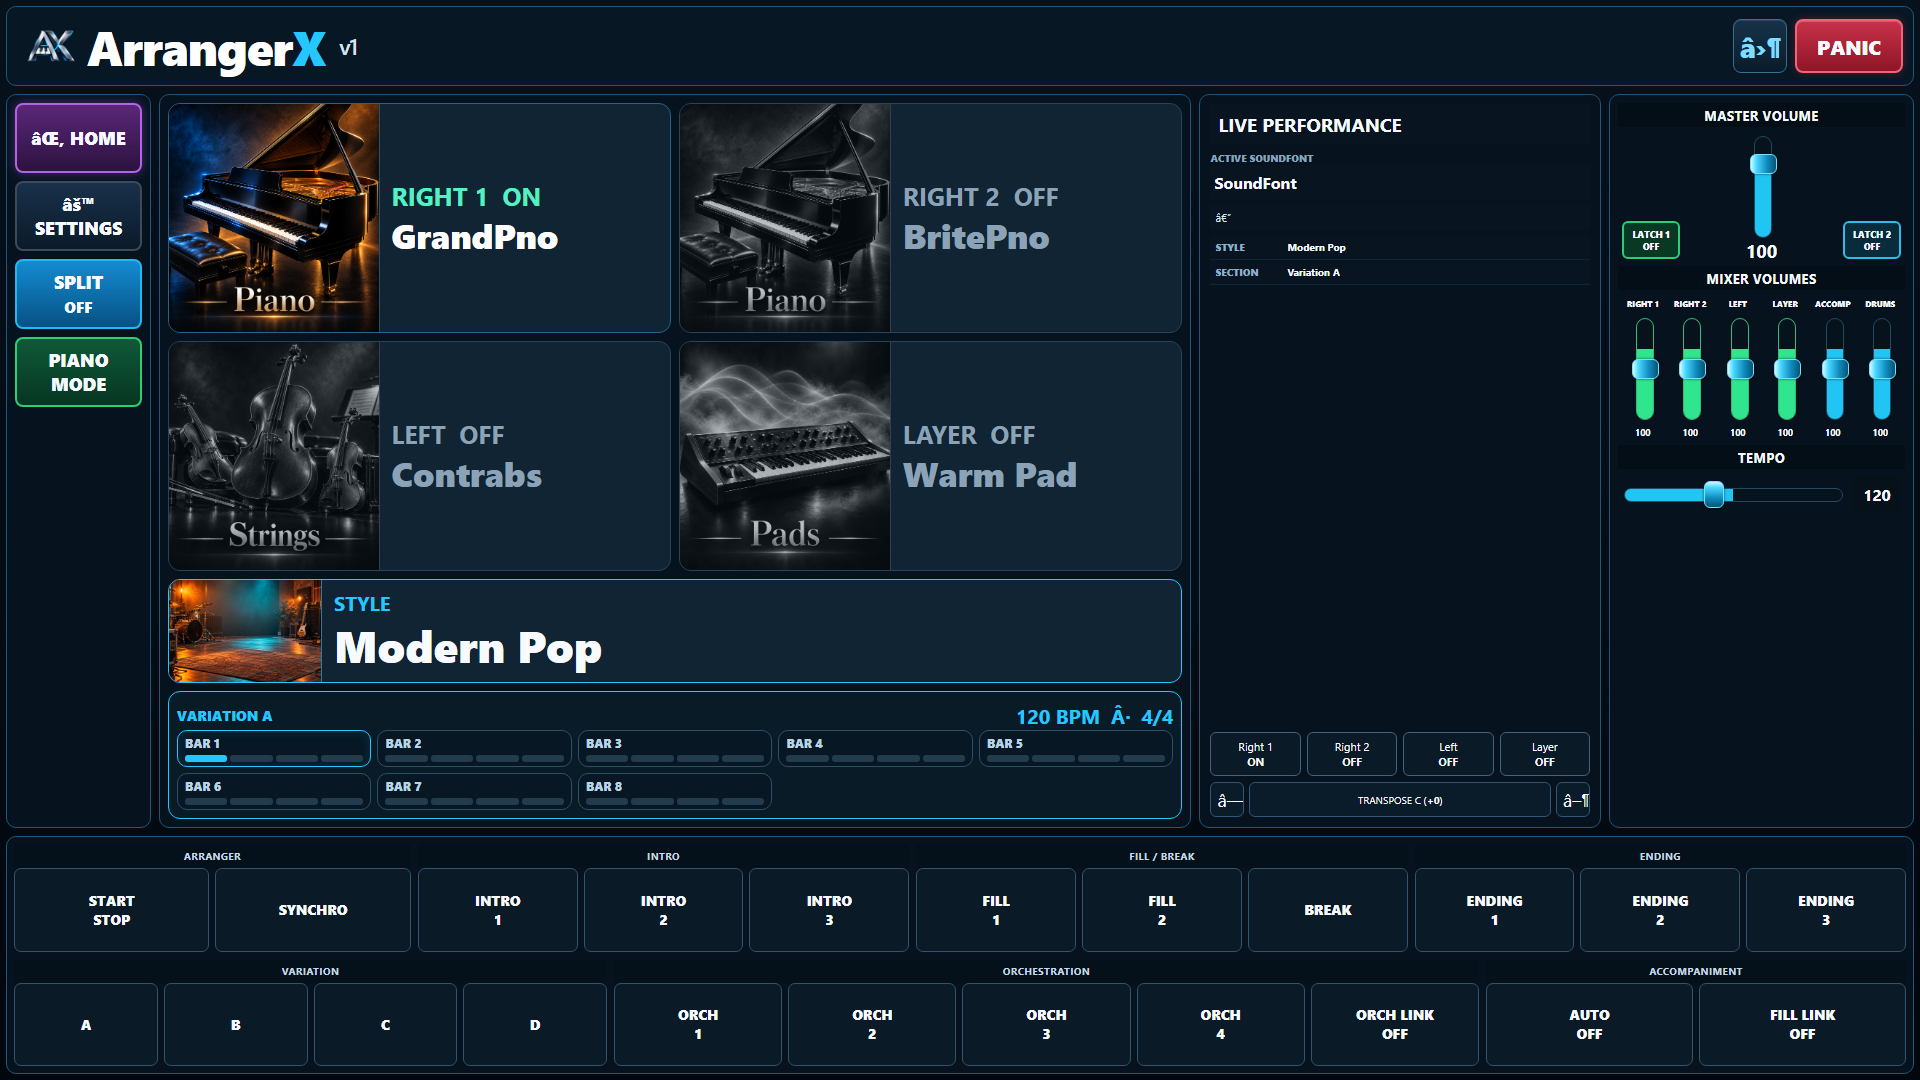The height and width of the screenshot is (1080, 1920).
Task: Select the GrandPno piano thumbnail
Action: (x=274, y=218)
